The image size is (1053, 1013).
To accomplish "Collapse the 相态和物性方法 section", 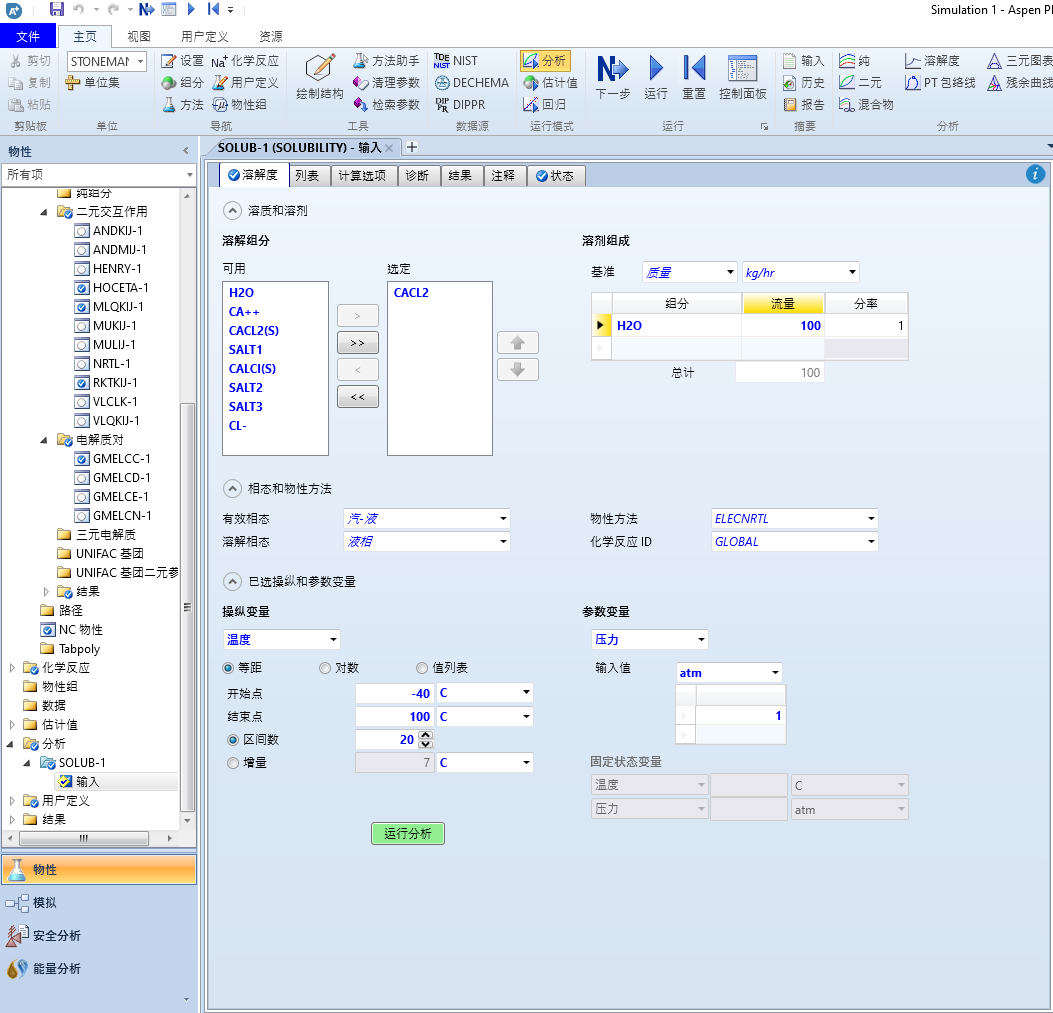I will 232,488.
